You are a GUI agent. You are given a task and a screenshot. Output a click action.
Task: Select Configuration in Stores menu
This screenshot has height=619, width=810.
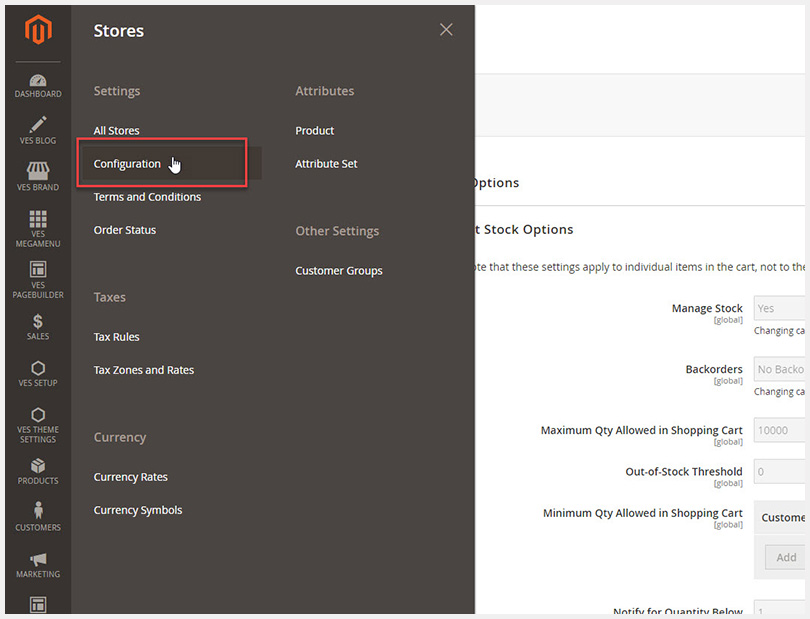(127, 164)
